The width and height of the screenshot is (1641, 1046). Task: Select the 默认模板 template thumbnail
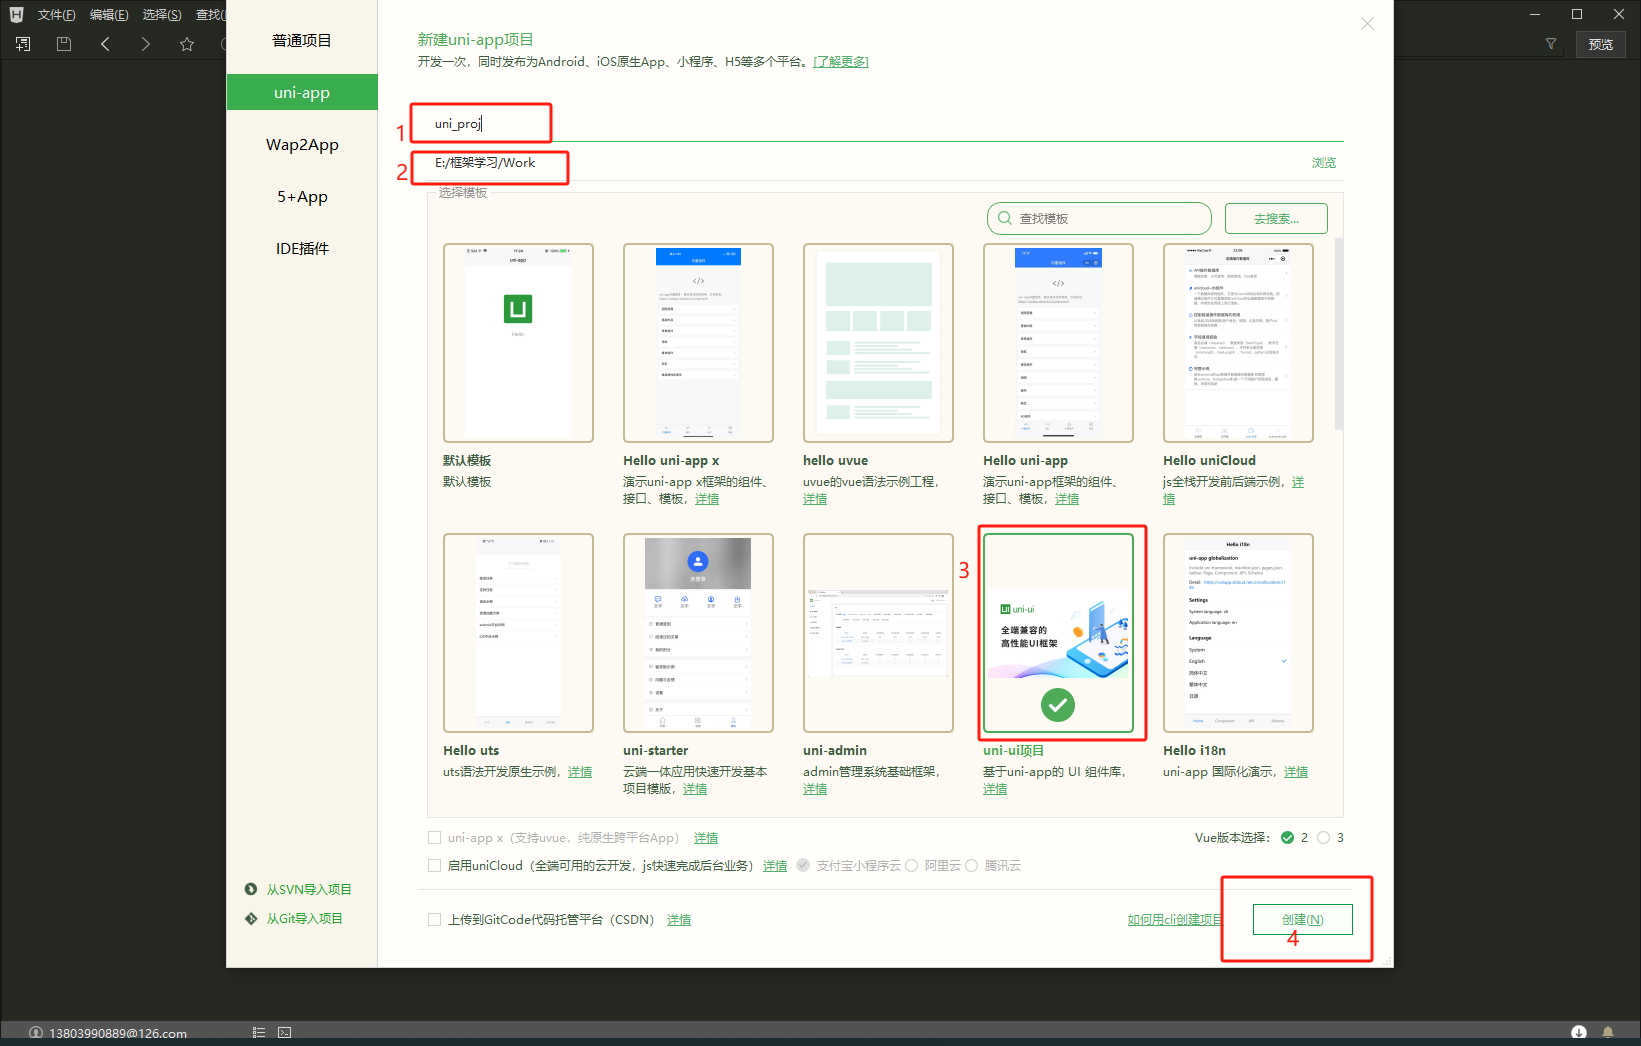coord(518,343)
